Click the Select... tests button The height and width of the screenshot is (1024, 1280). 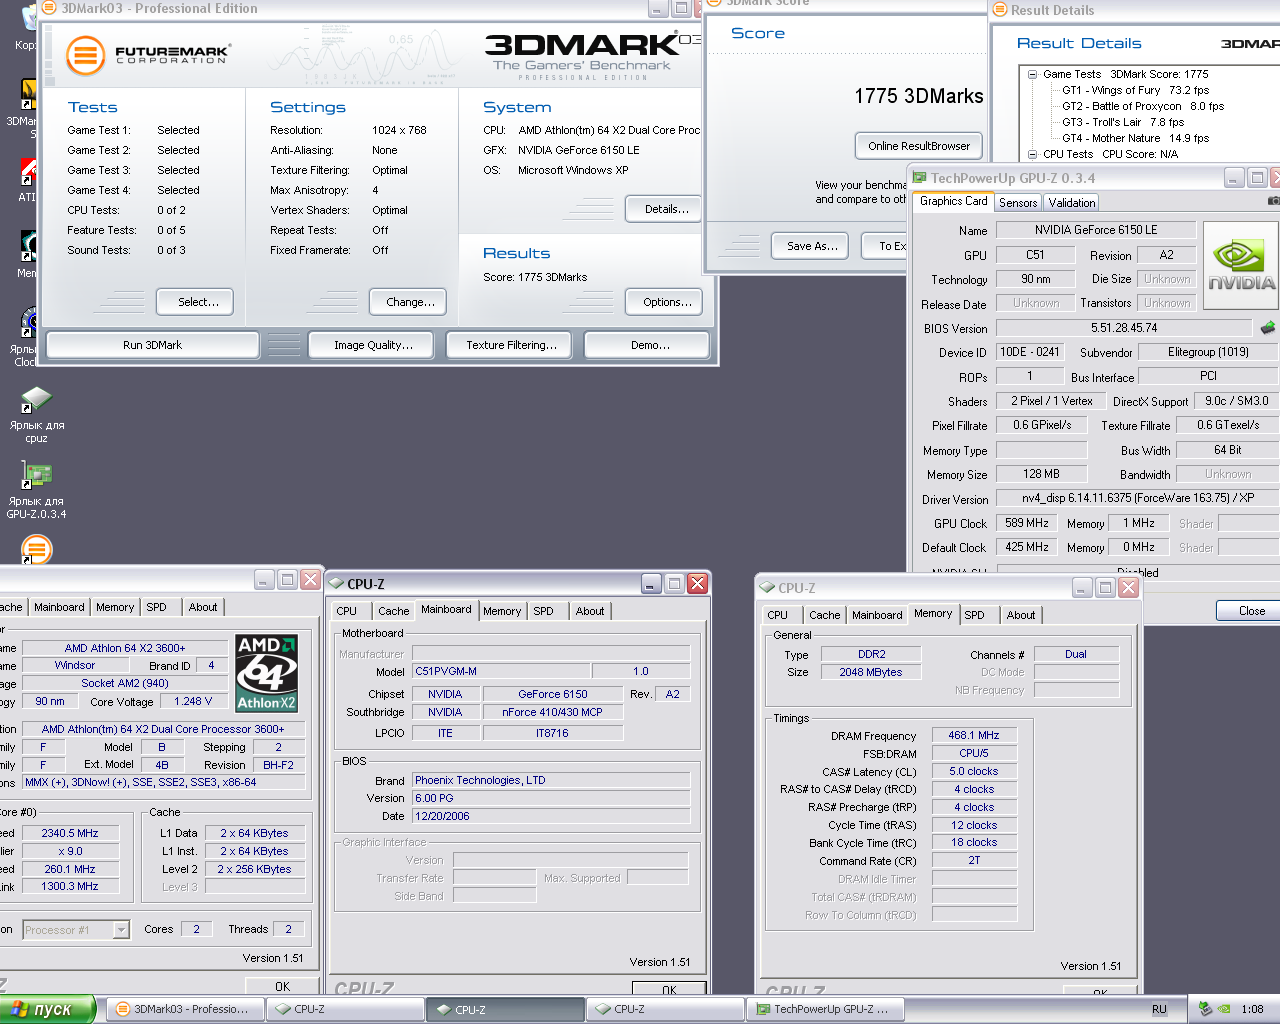[195, 302]
